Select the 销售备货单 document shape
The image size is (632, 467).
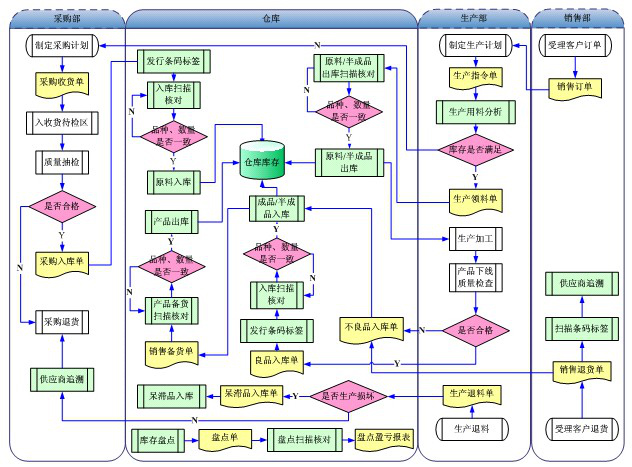pyautogui.click(x=171, y=350)
